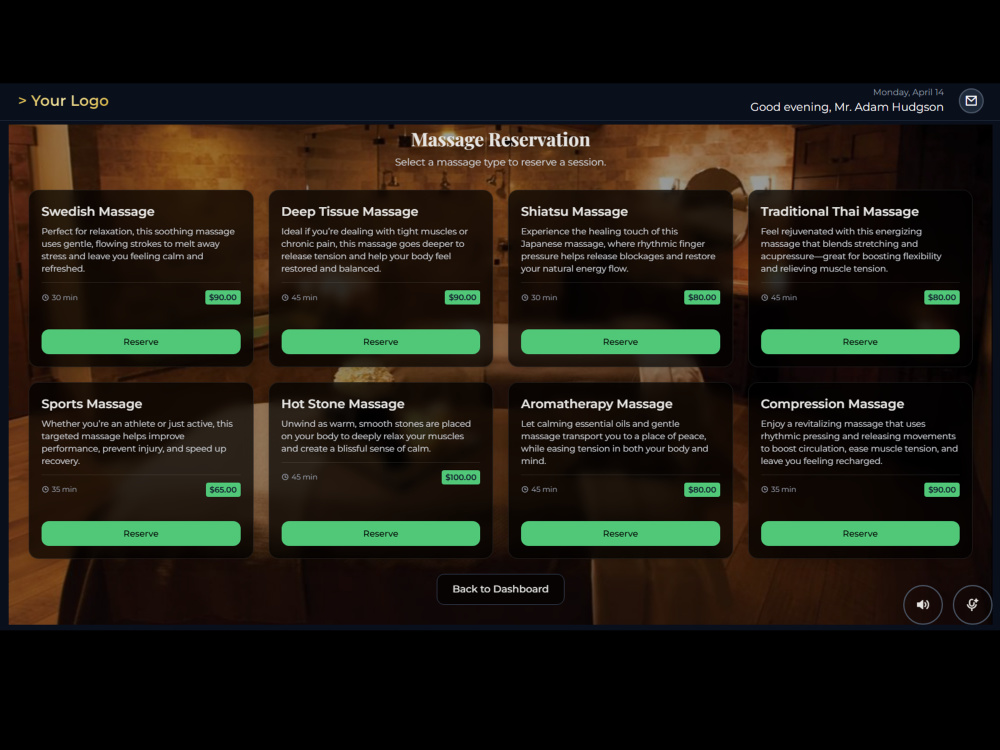Screen dimensions: 1000x750
Task: Reserve the Deep Tissue Massage
Action: [381, 342]
